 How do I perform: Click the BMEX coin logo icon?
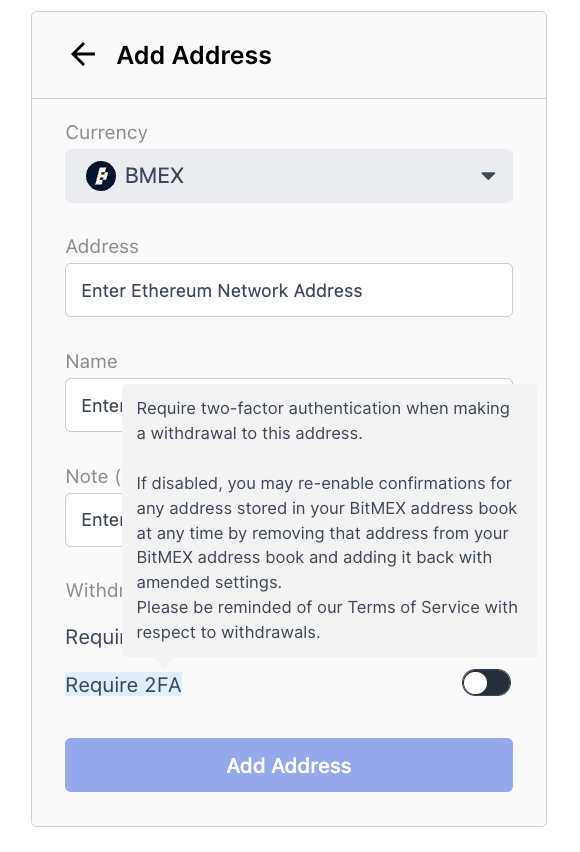click(101, 176)
